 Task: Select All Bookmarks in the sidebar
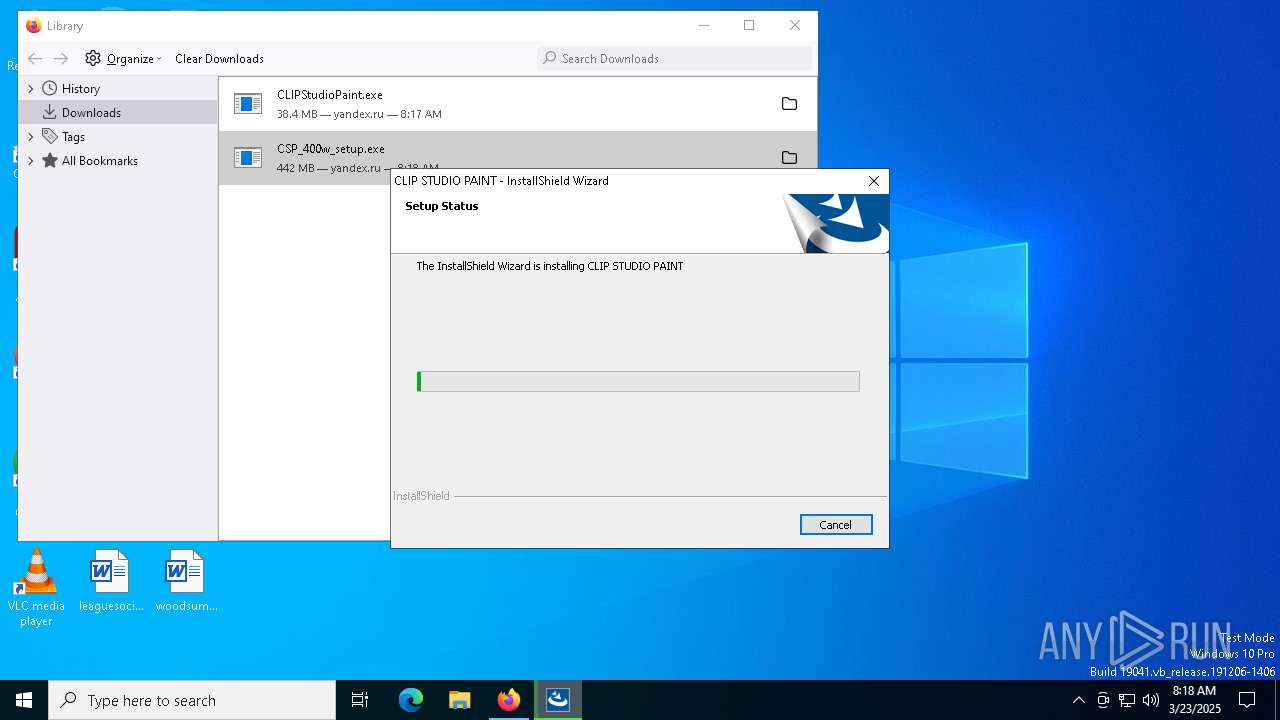99,161
